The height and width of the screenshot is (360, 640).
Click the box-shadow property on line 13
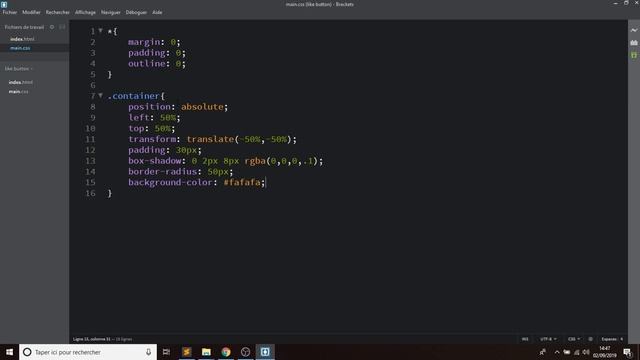pyautogui.click(x=155, y=161)
